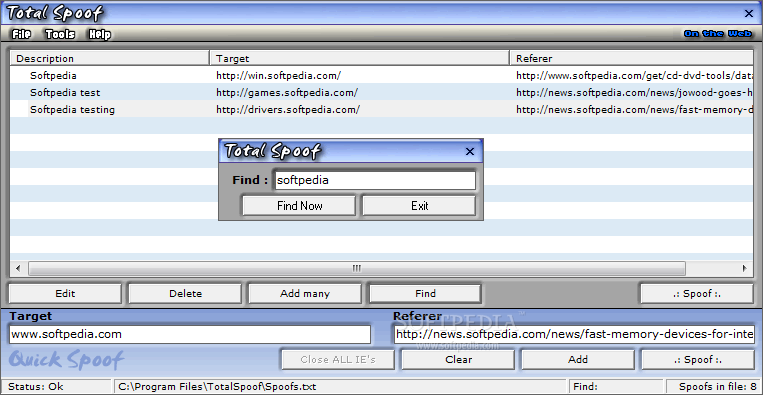
Task: Click the Find text input field
Action: (375, 180)
